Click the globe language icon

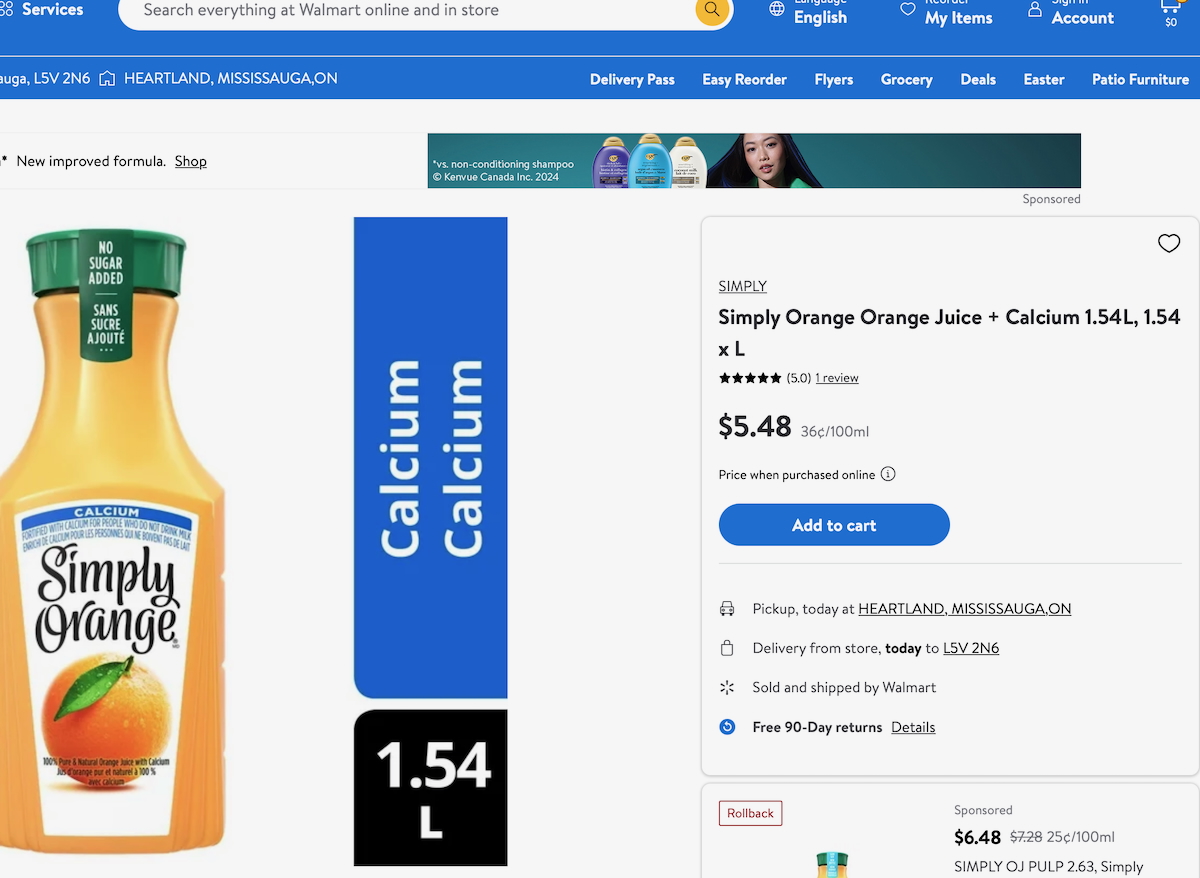point(777,10)
